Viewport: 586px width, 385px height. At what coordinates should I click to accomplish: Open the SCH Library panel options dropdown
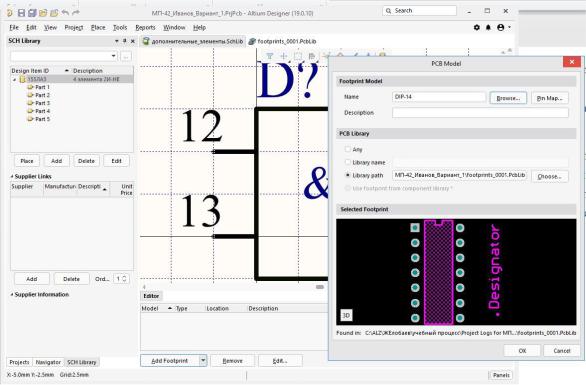pos(117,41)
